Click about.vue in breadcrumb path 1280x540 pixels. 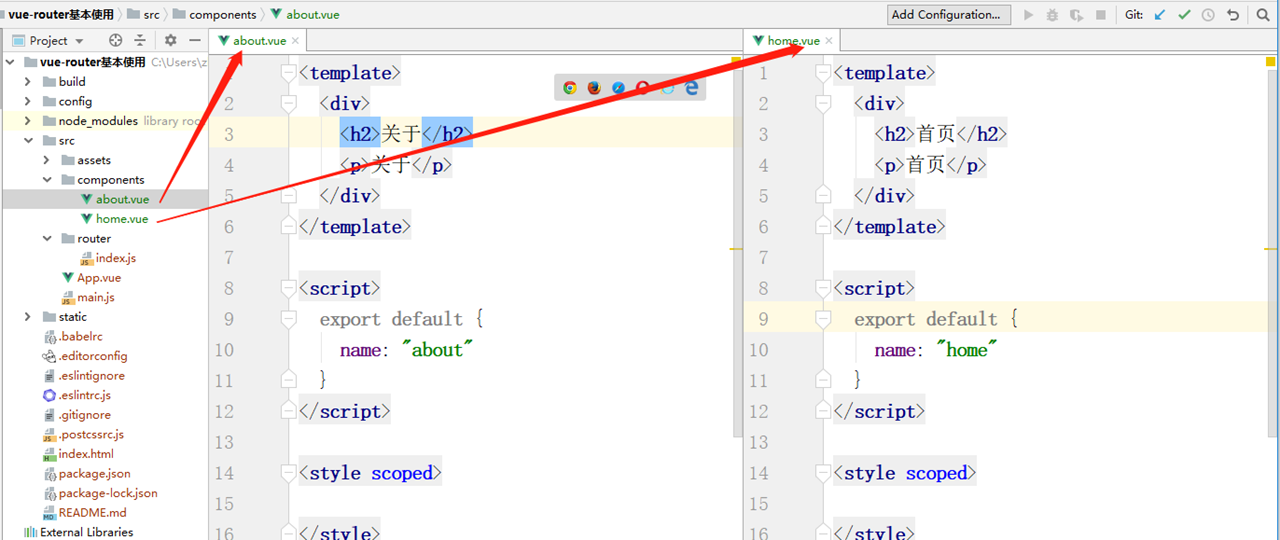[x=307, y=14]
